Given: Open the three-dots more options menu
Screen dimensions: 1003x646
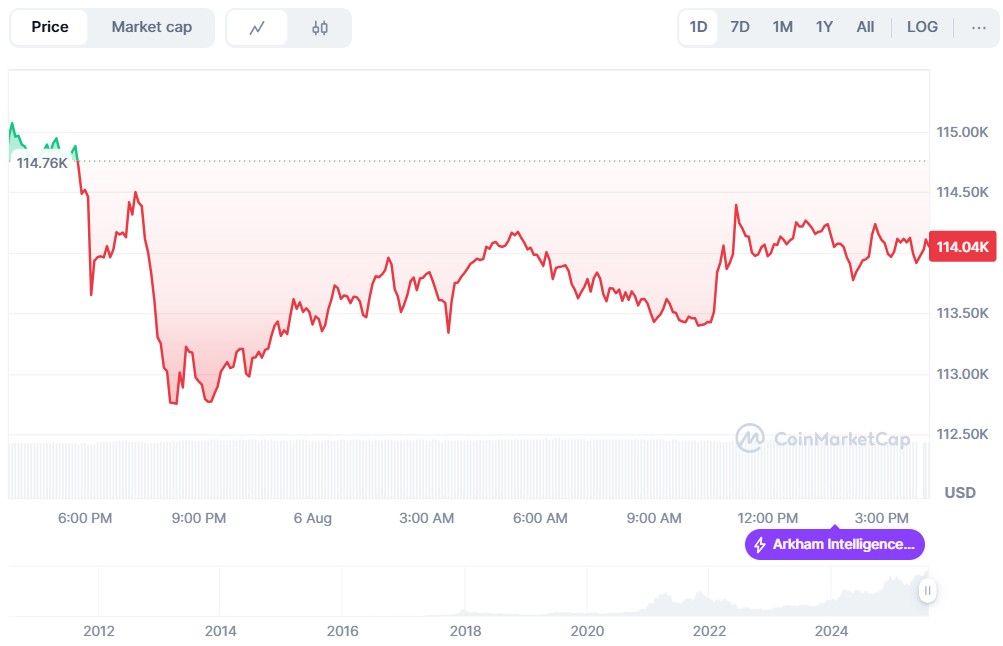Looking at the screenshot, I should [978, 27].
